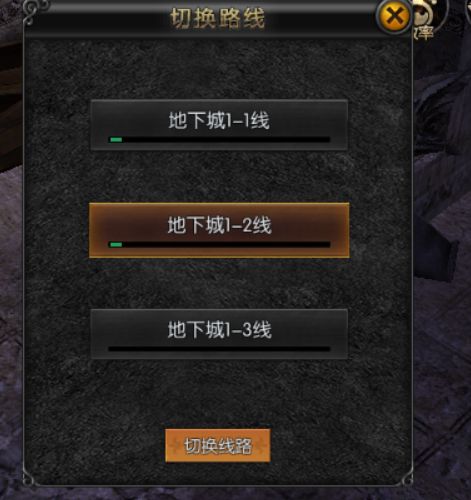Click the green load indicator of 地下城1-2线
The height and width of the screenshot is (500, 471).
click(x=116, y=245)
